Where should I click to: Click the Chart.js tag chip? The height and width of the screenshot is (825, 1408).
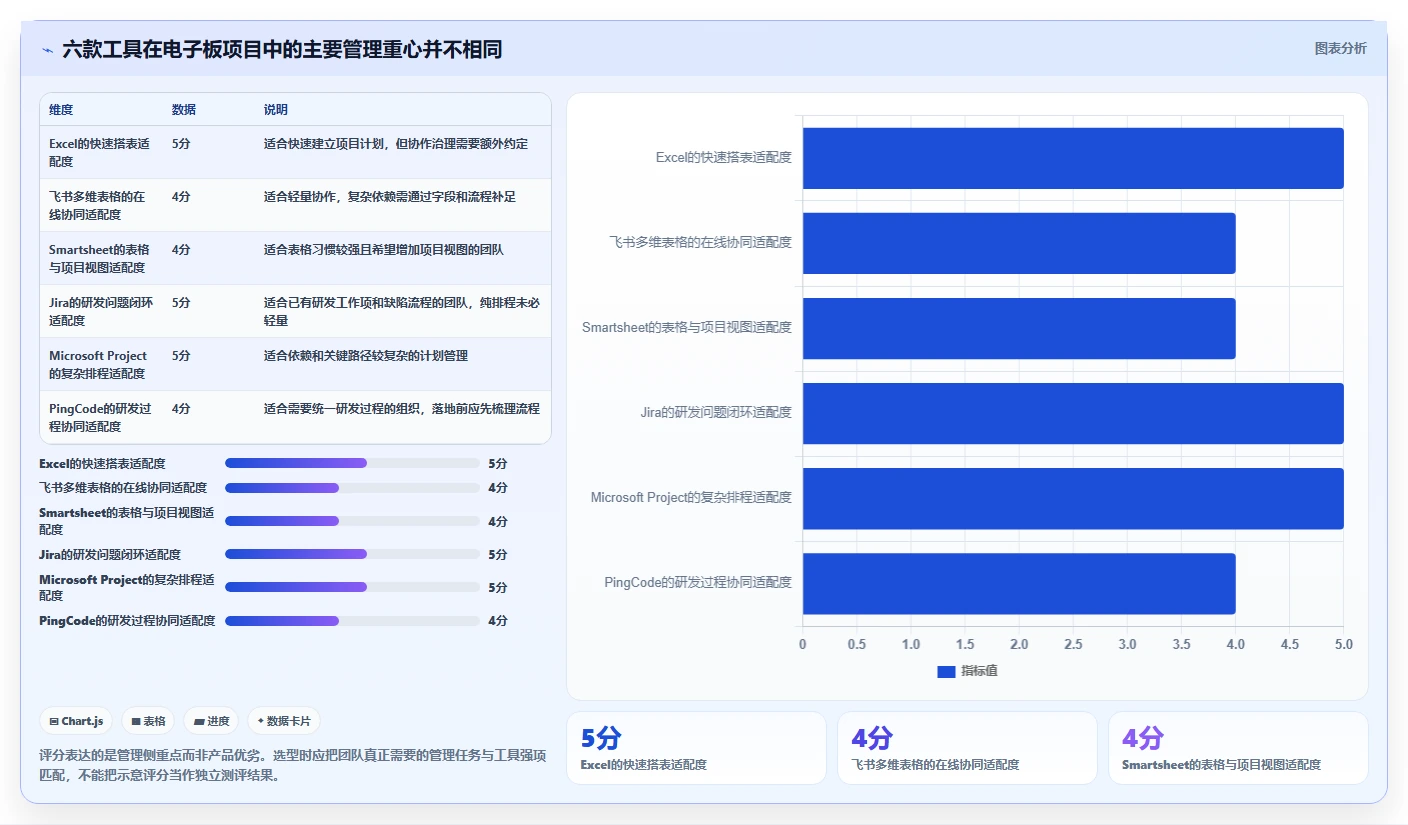(x=76, y=721)
